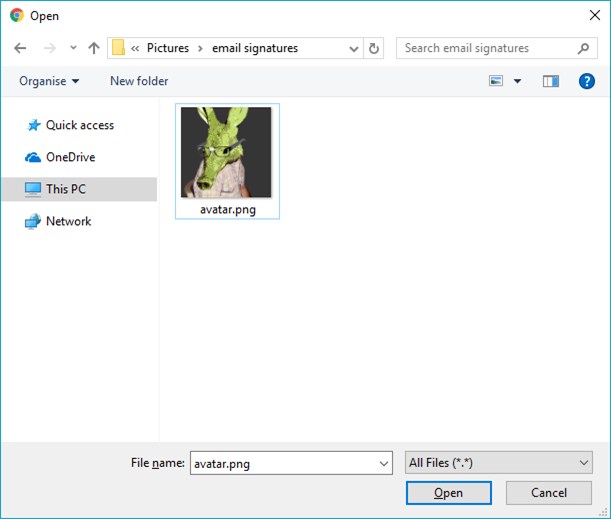Open the file type All Files dropdown
The image size is (611, 519).
(499, 463)
